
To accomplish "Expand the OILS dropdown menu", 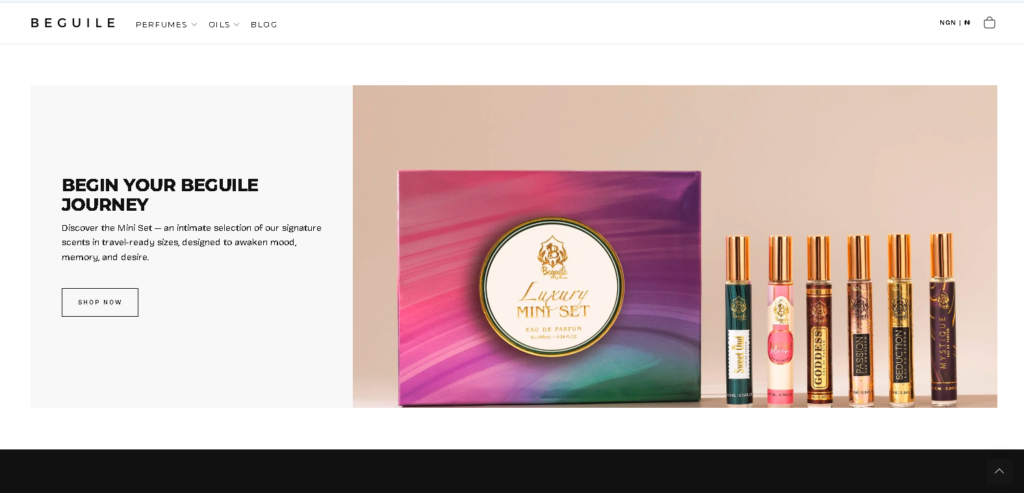I will 224,24.
